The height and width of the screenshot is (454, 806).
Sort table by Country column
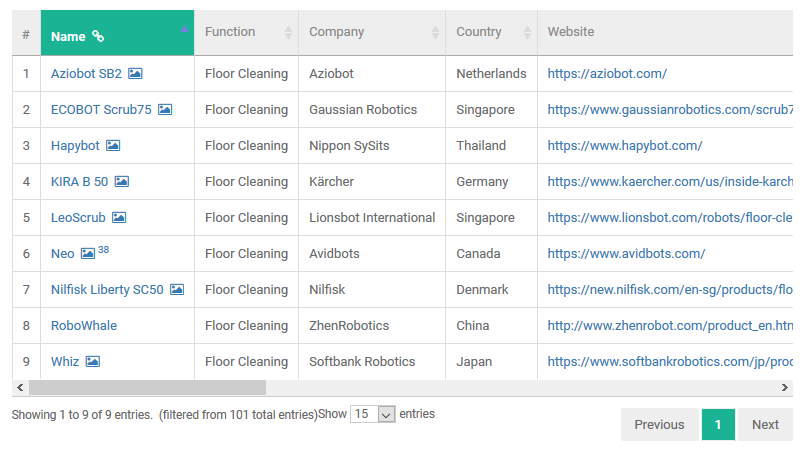pos(491,32)
